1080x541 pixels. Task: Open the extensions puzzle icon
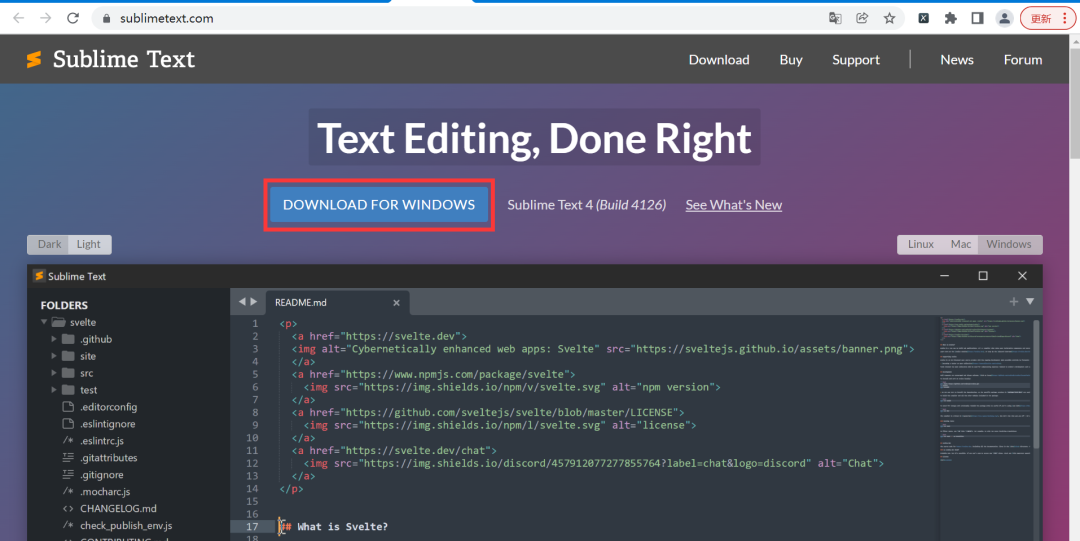[951, 19]
